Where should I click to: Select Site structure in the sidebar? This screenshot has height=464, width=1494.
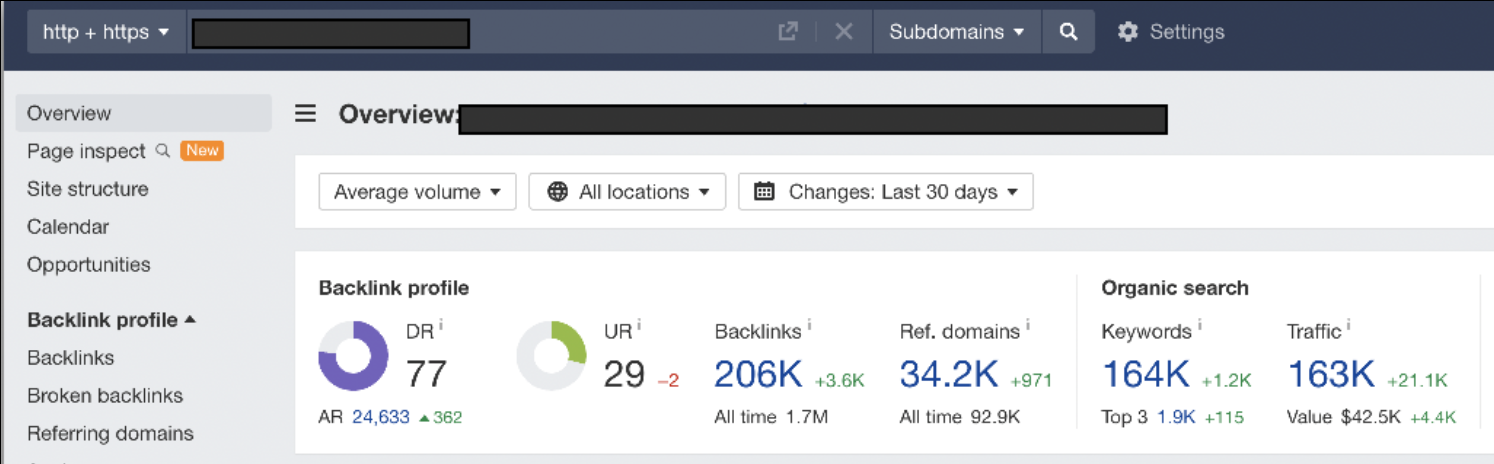(88, 189)
